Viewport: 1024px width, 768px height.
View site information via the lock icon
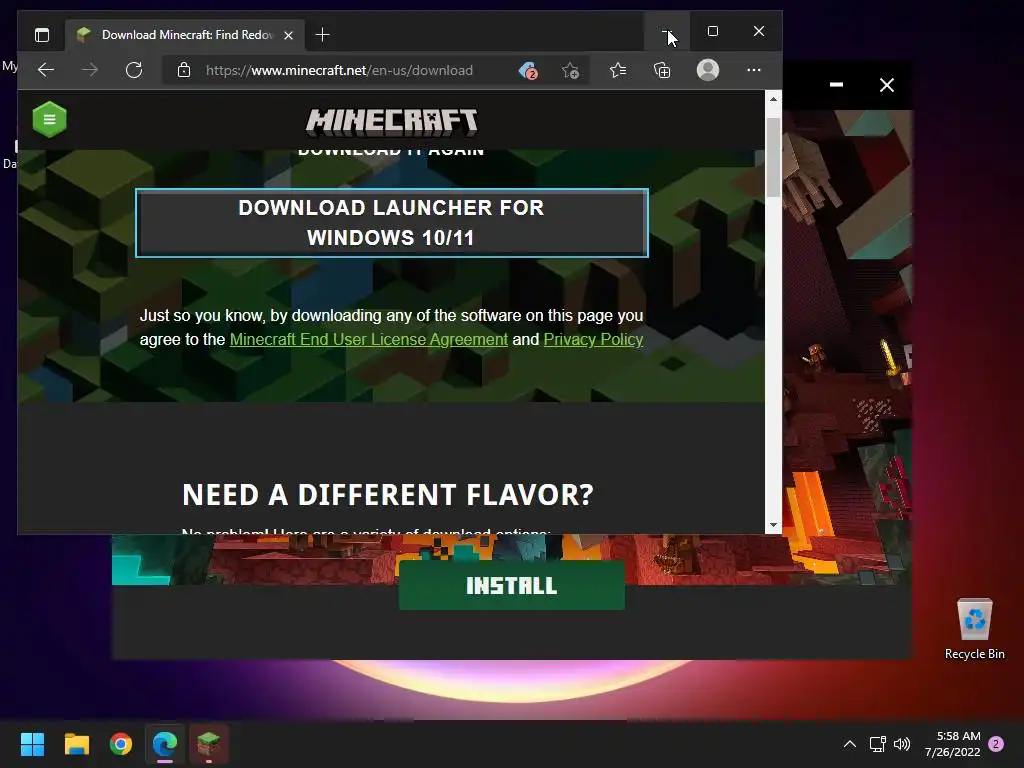[x=184, y=70]
